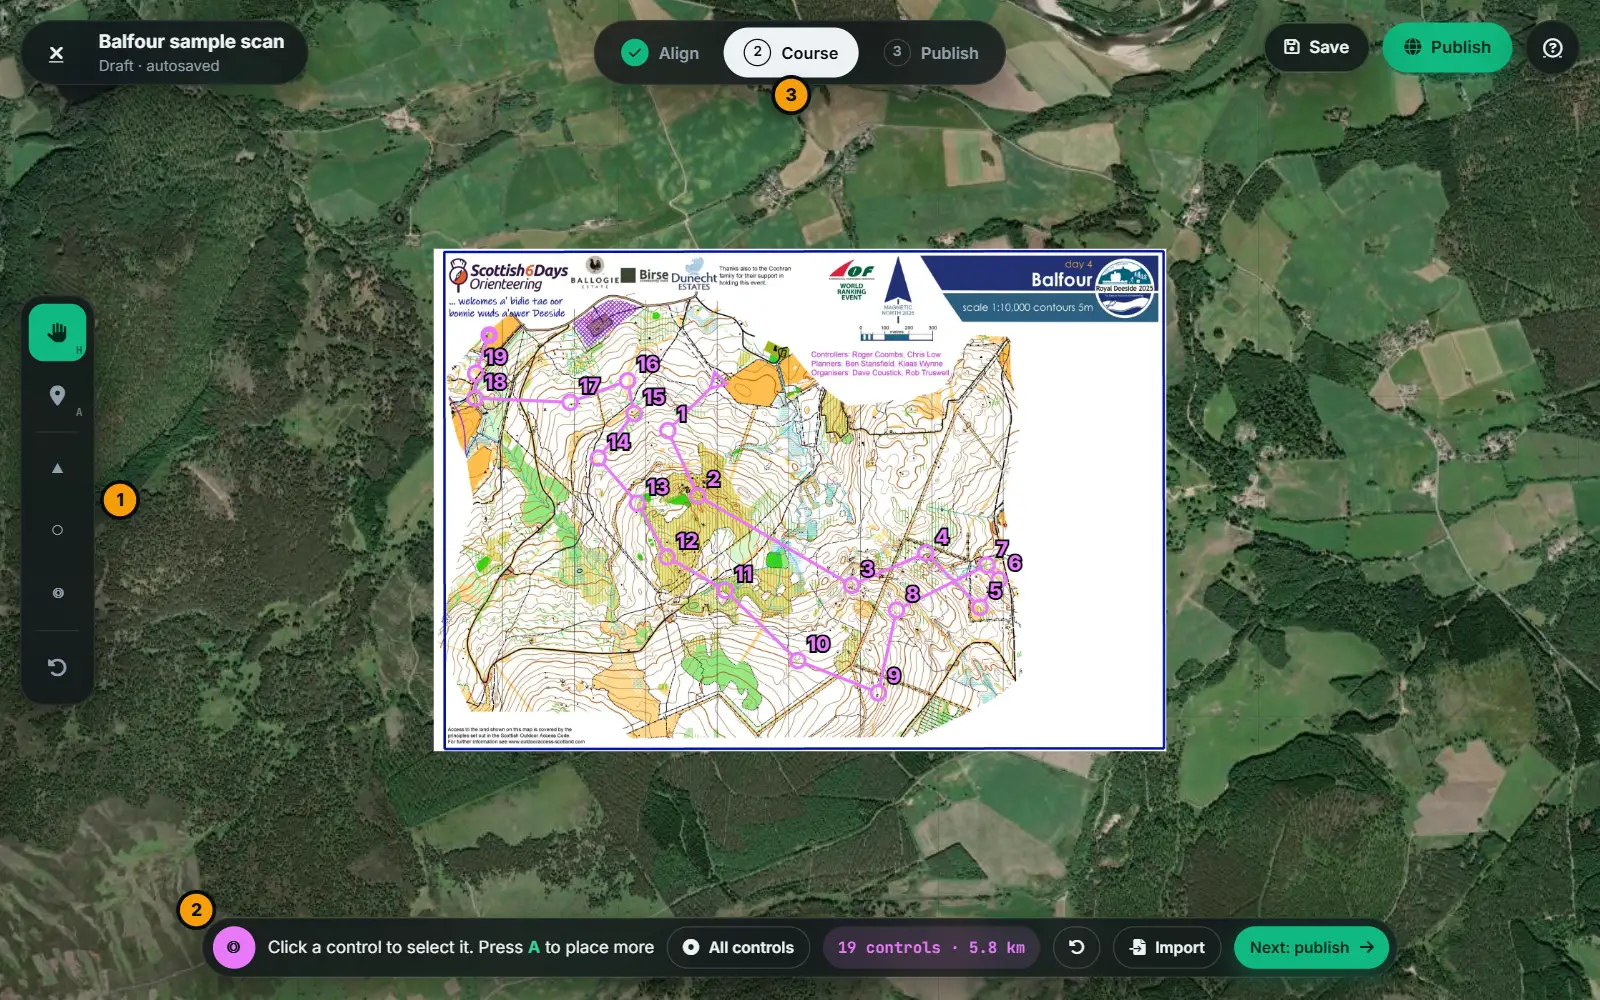Select the start triangle near control 16

click(716, 380)
